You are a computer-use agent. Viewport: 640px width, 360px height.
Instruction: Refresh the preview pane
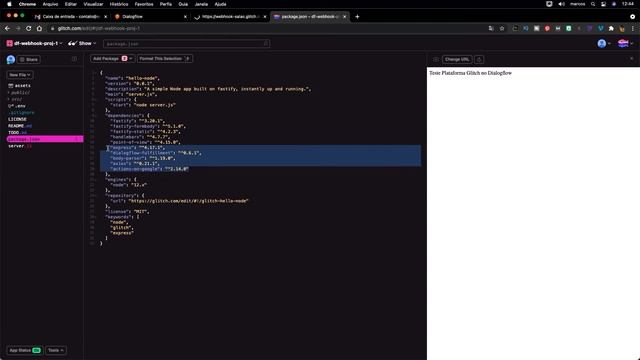(x=479, y=60)
